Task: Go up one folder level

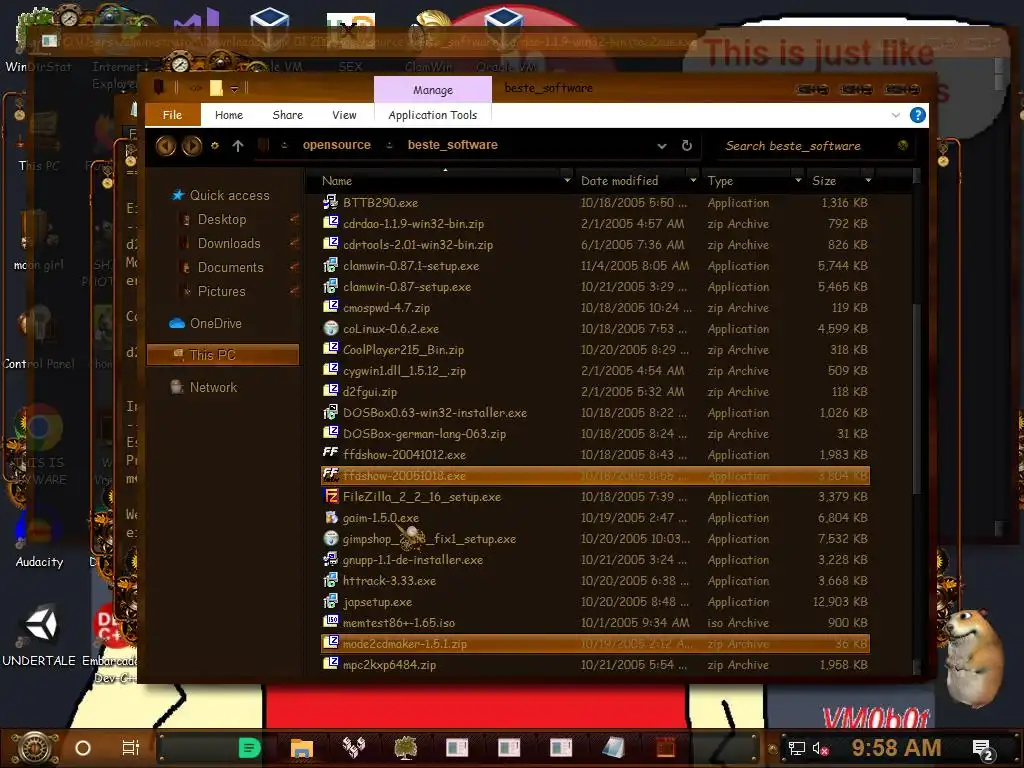Action: point(238,146)
